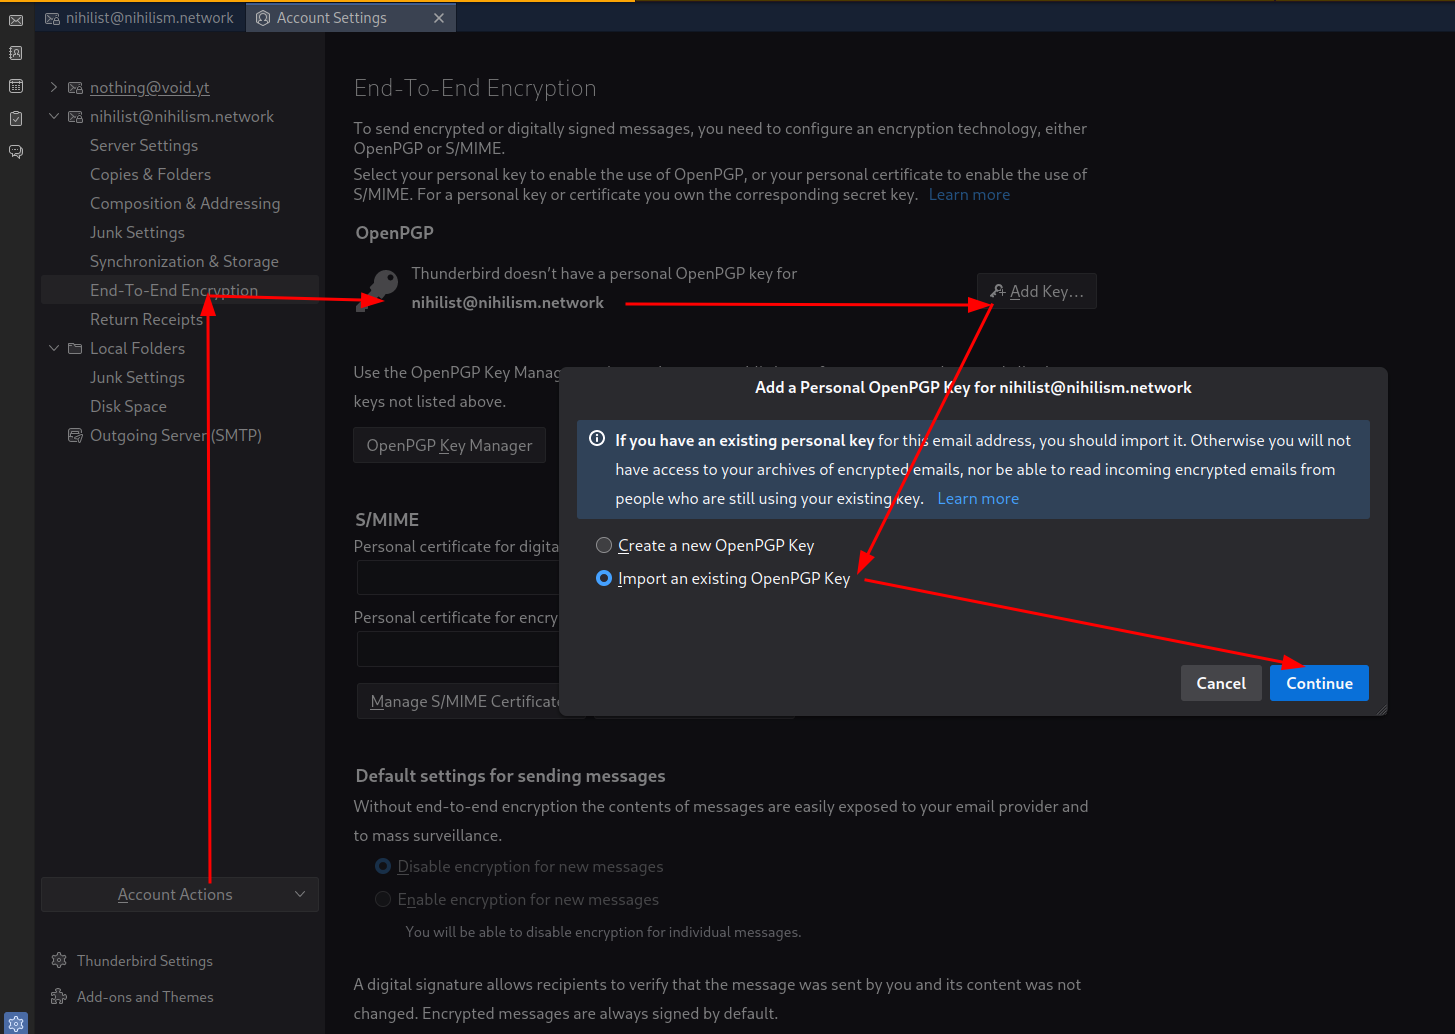Select the nothing@void.yt account
Image resolution: width=1455 pixels, height=1034 pixels.
[x=150, y=88]
